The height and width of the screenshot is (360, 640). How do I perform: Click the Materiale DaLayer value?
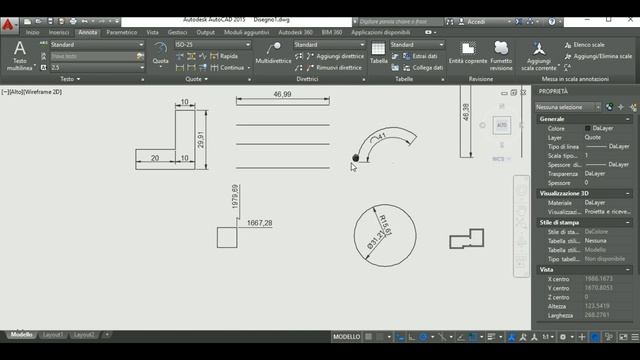595,202
